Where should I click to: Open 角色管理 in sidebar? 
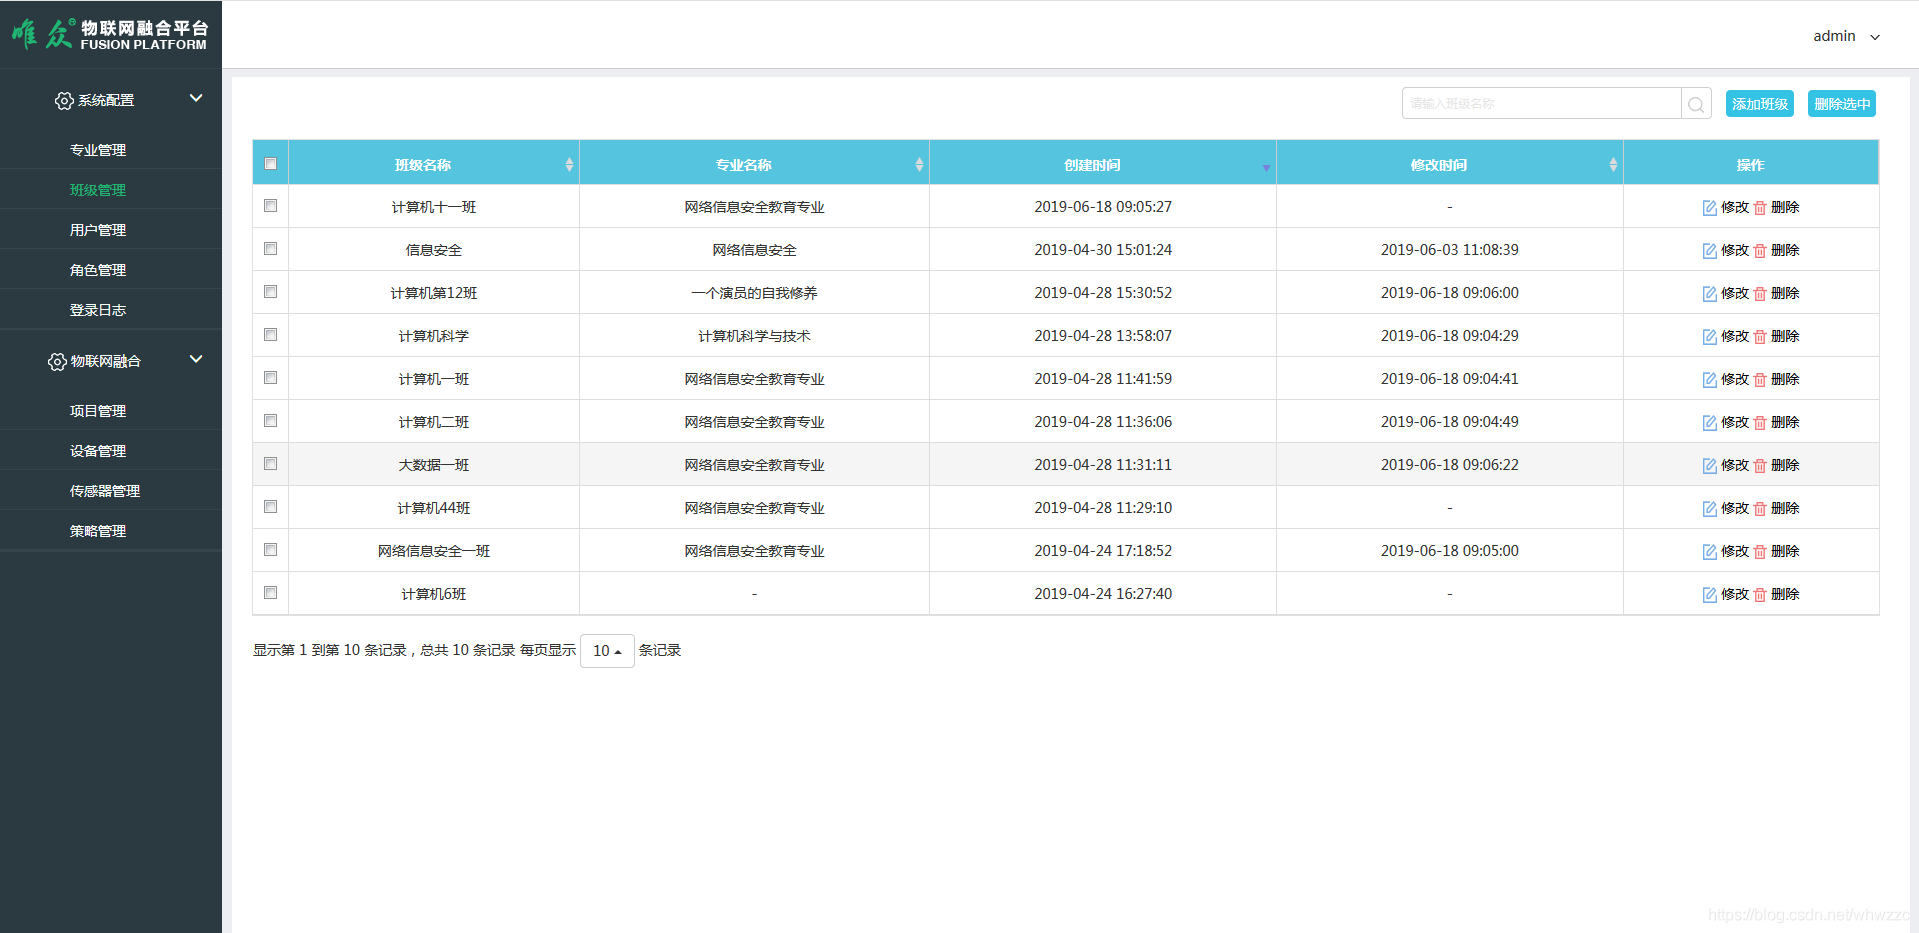point(98,270)
